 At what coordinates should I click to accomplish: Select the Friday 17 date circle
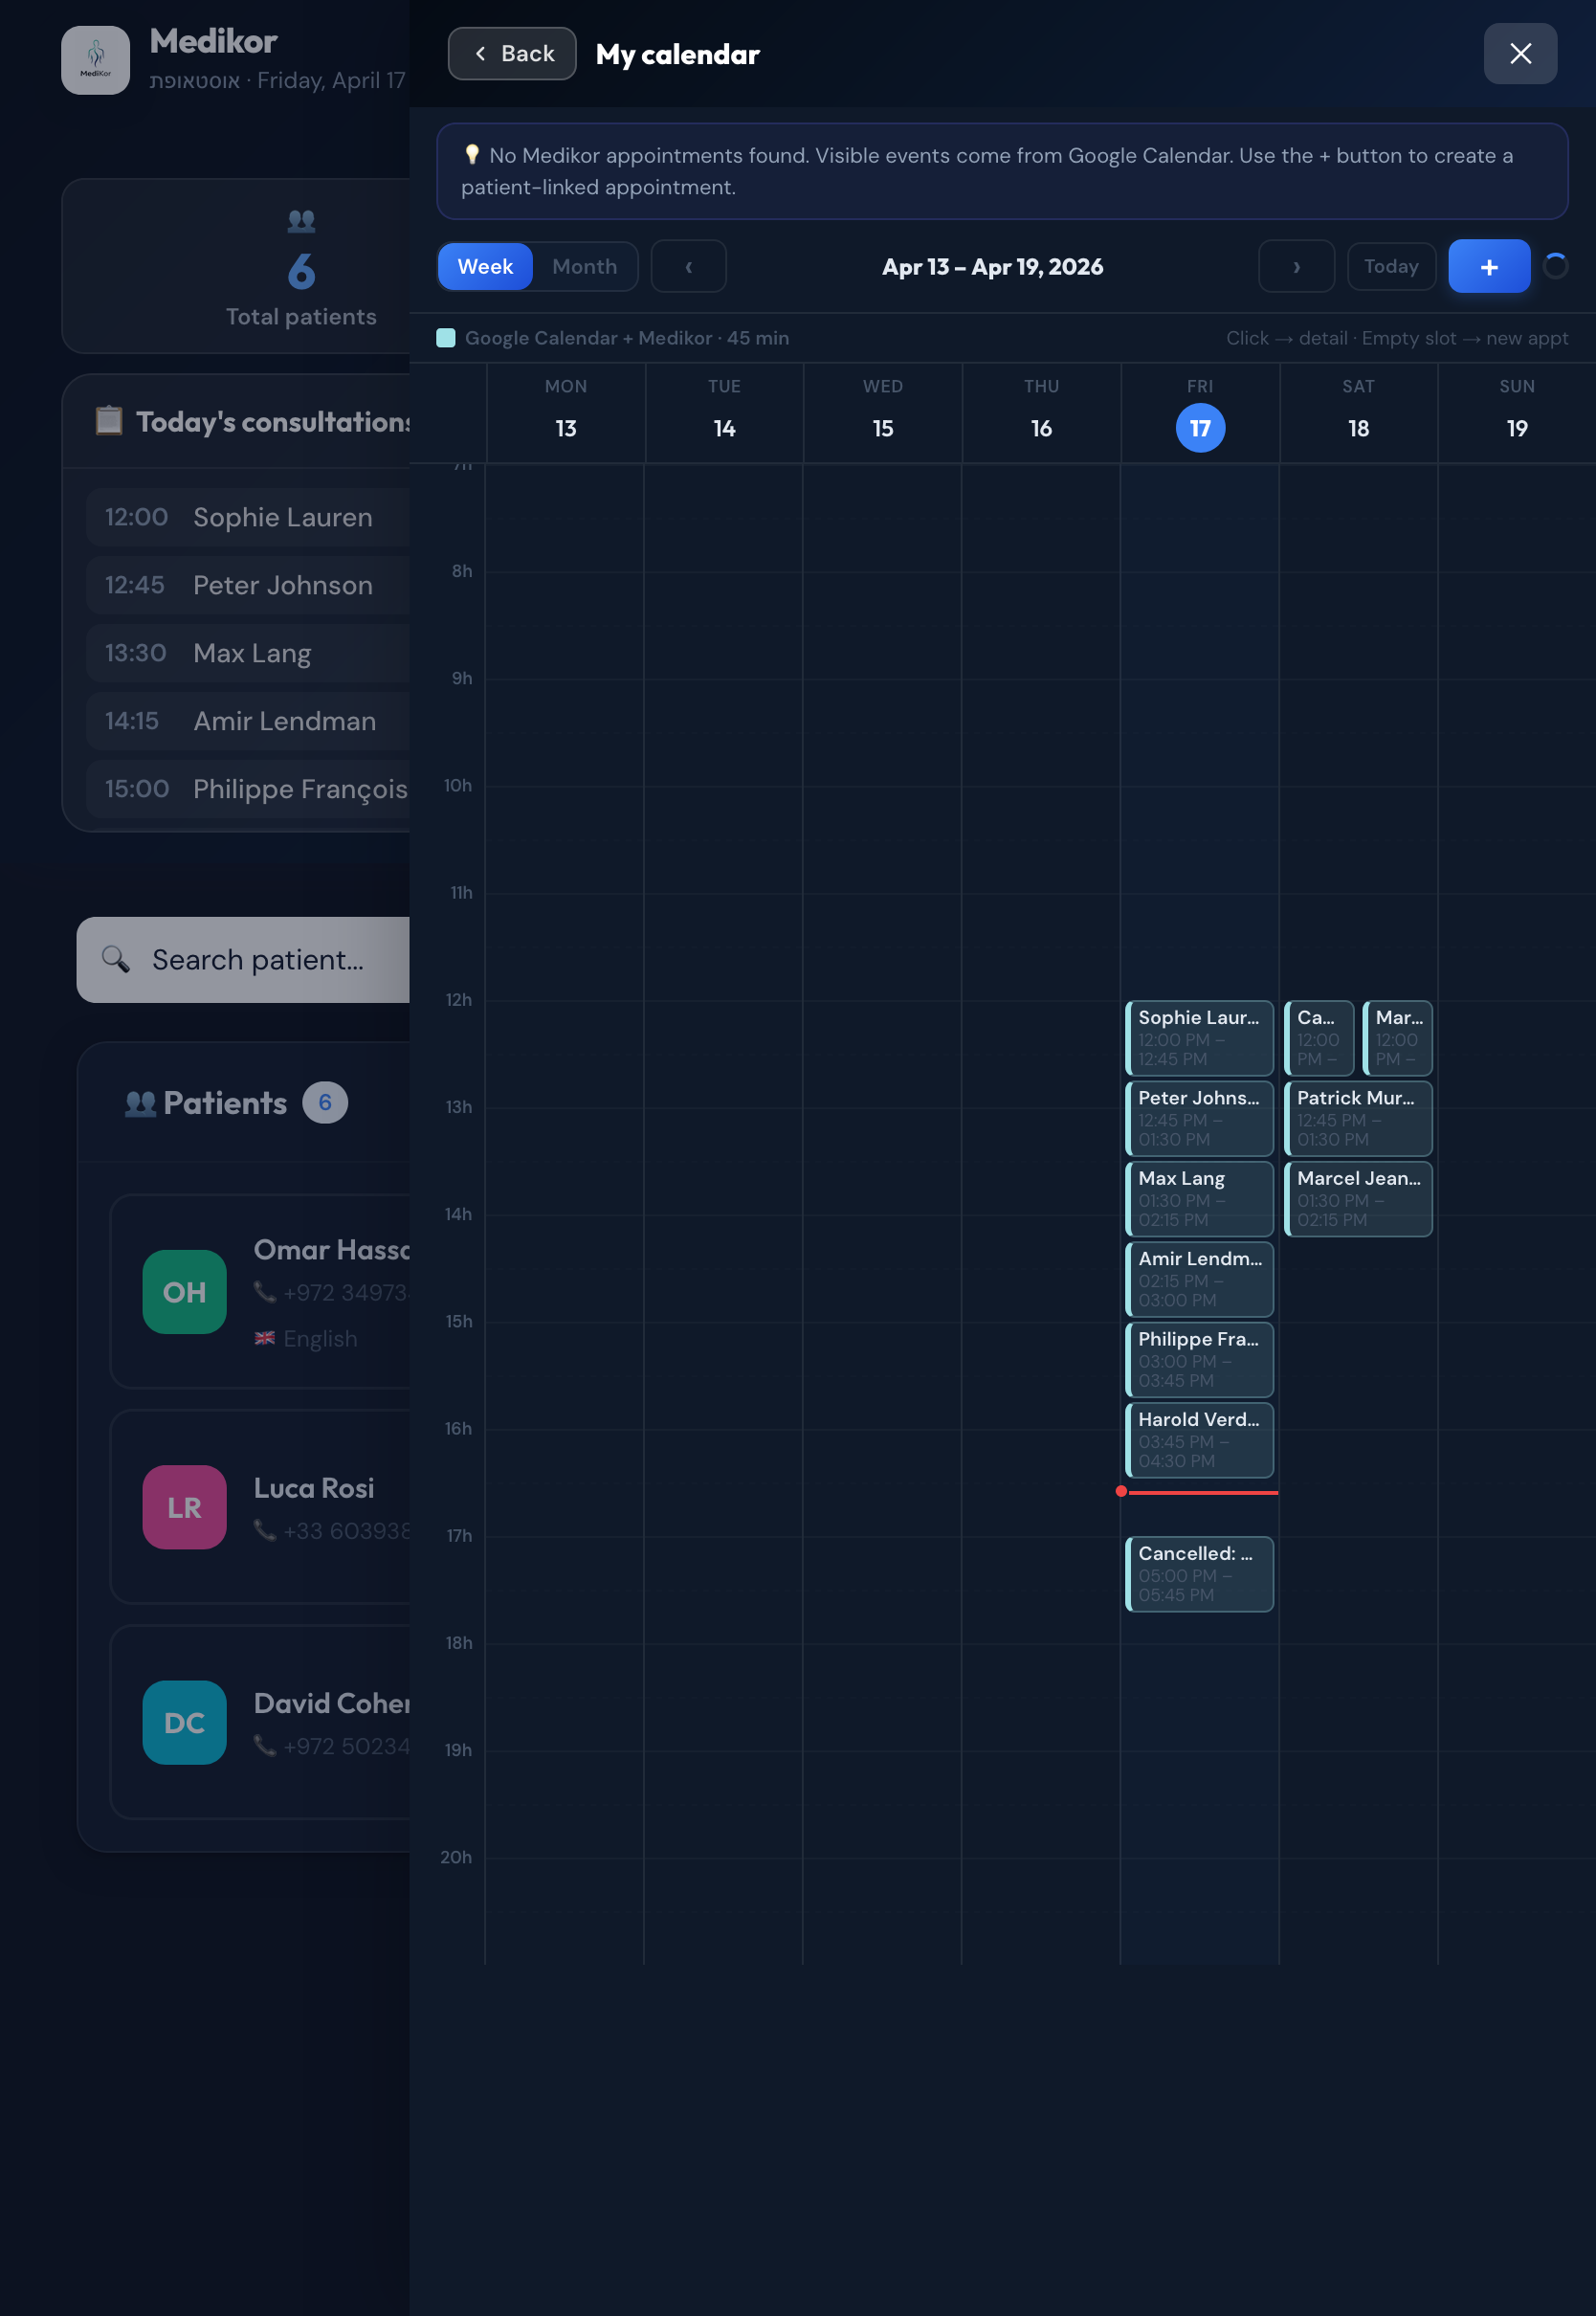(x=1199, y=428)
